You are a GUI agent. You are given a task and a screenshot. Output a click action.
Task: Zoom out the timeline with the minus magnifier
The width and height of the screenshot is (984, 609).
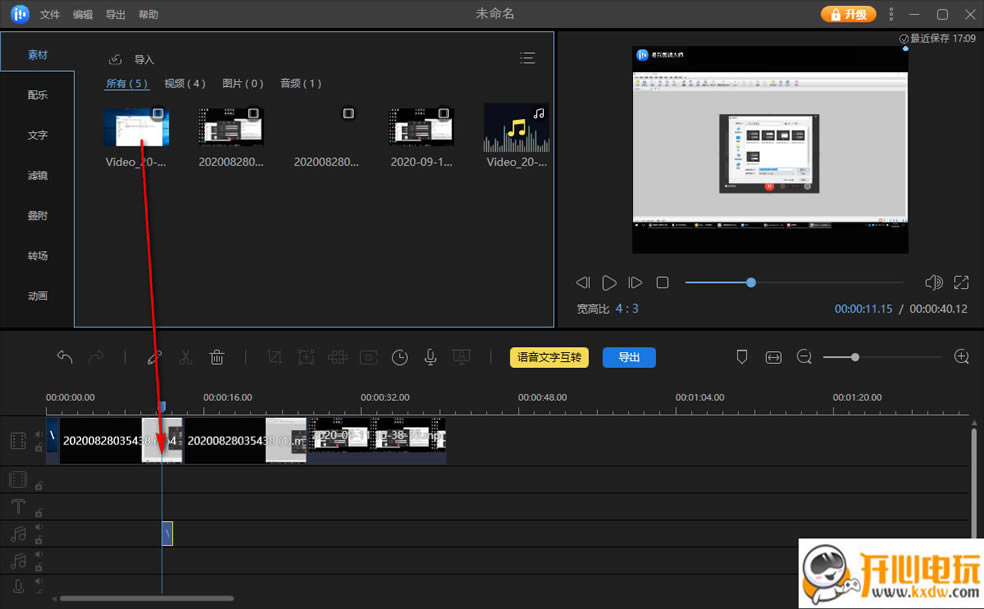(x=804, y=357)
